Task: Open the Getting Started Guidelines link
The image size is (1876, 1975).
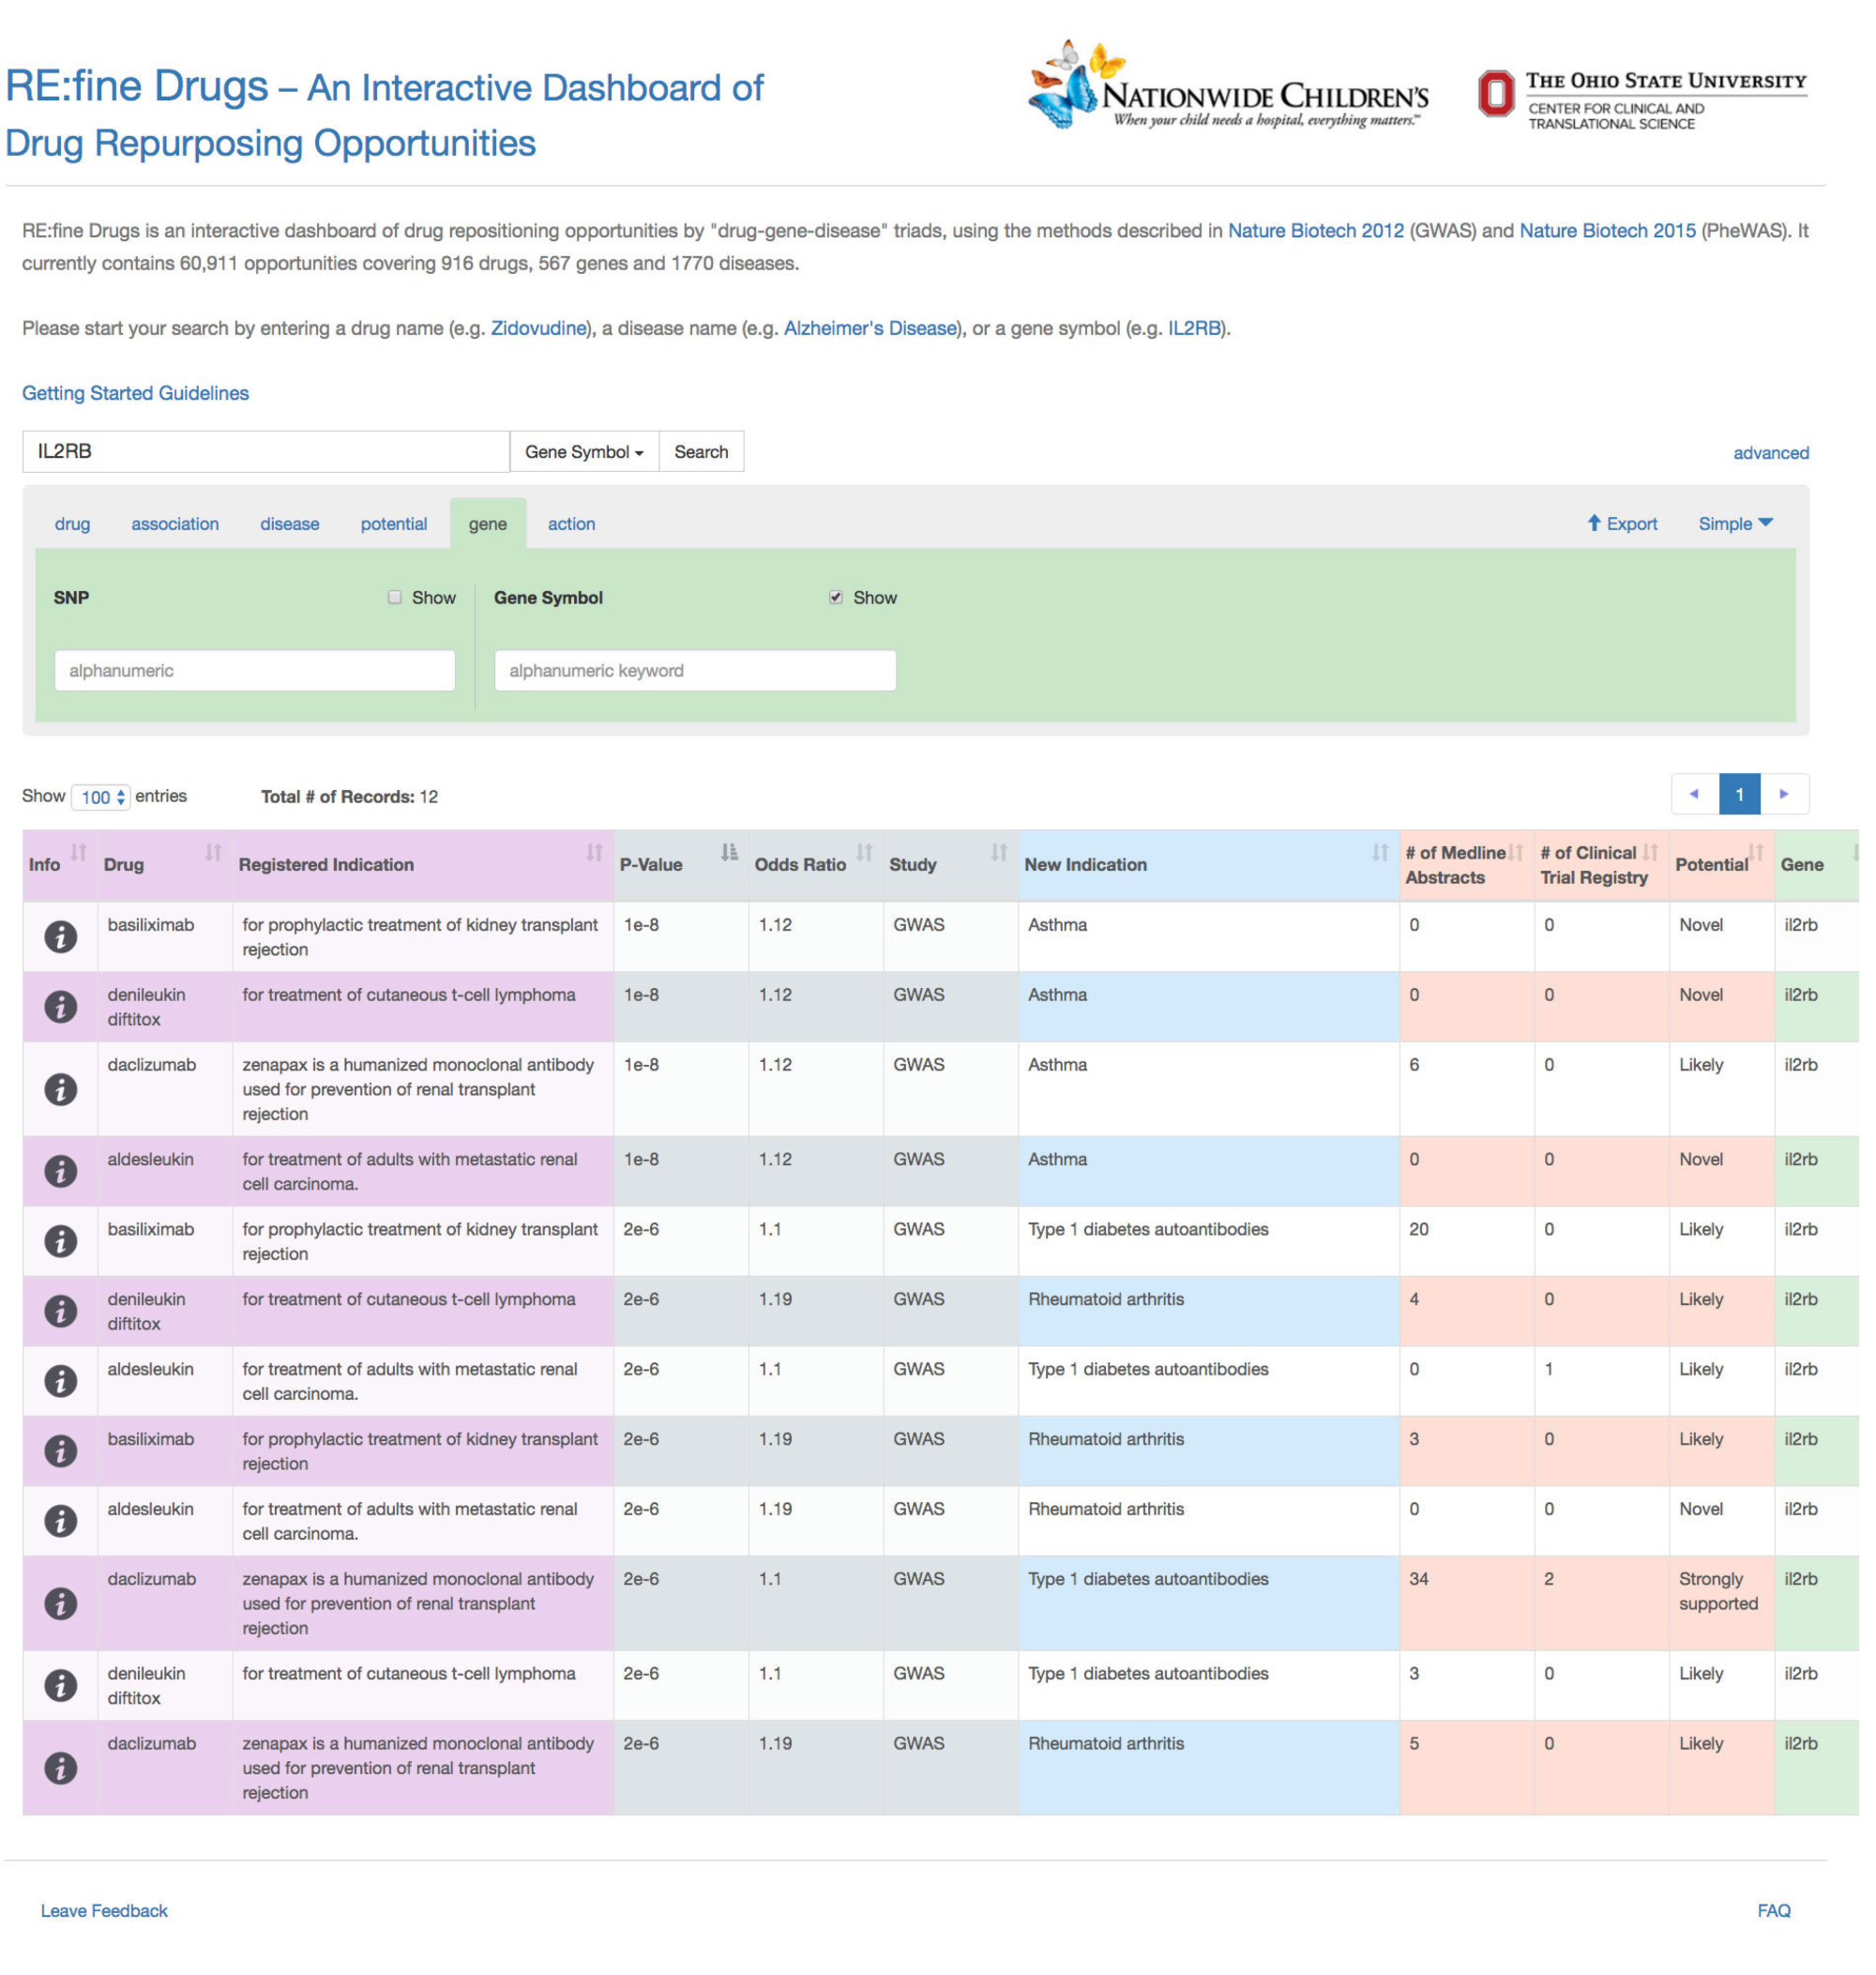Action: coord(135,393)
